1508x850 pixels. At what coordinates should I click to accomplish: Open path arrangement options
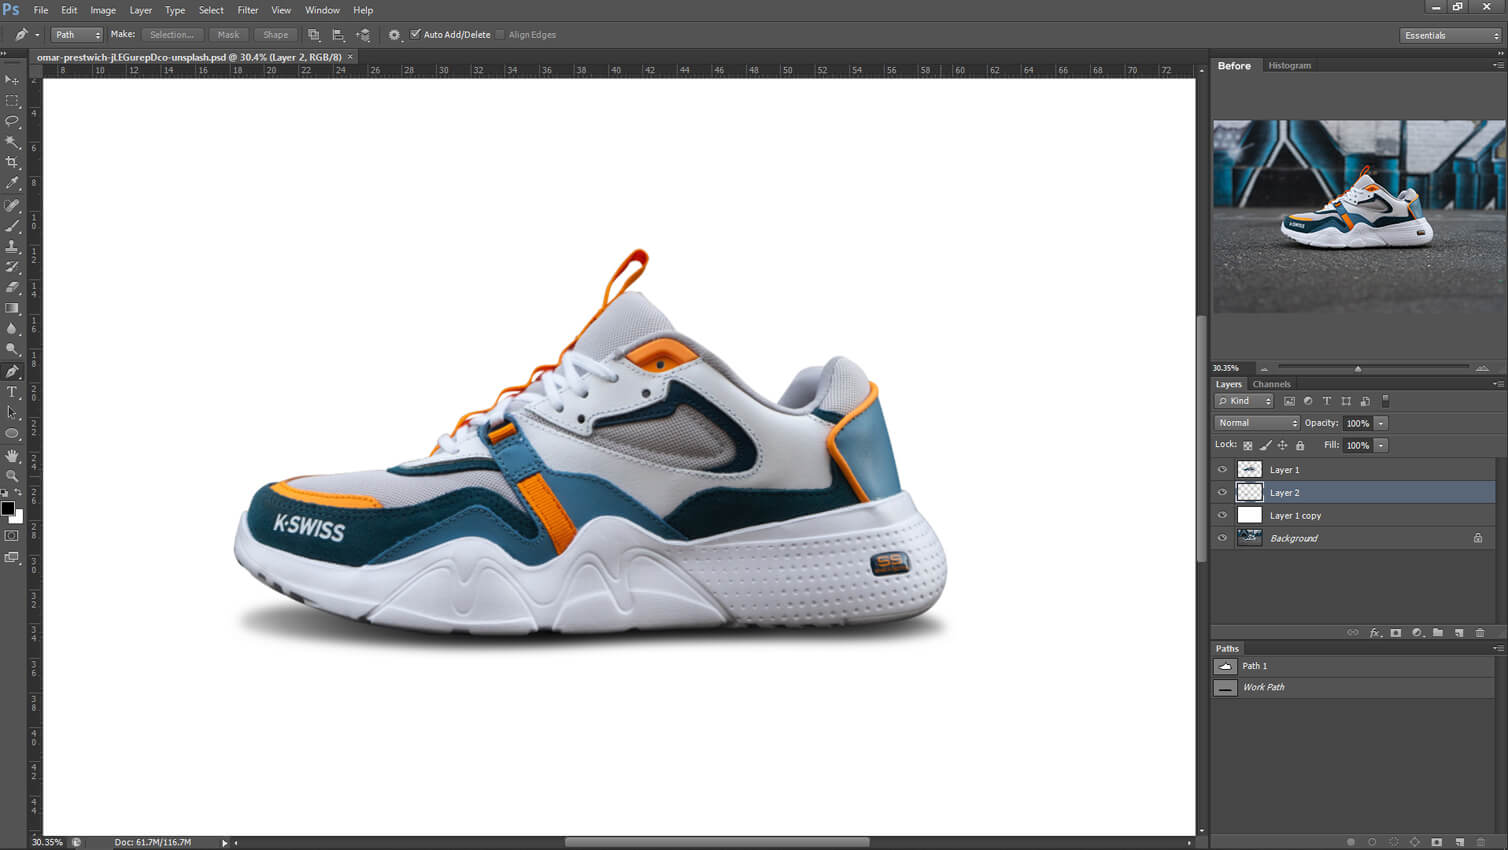coord(363,35)
